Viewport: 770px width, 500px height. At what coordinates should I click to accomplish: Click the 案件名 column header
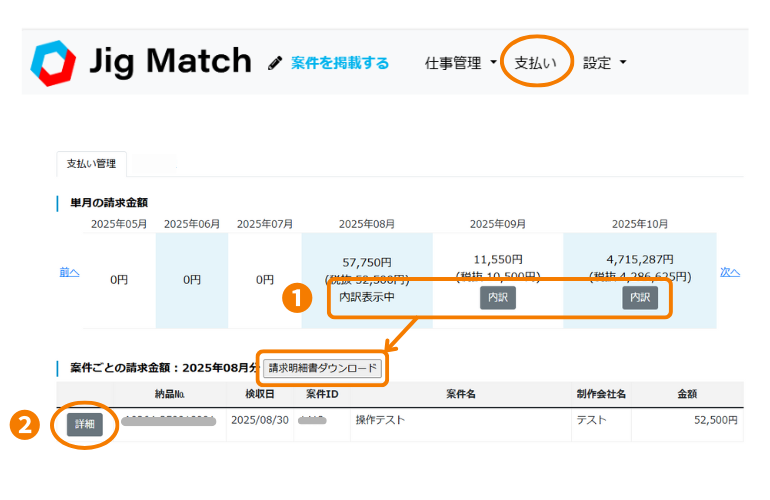459,394
